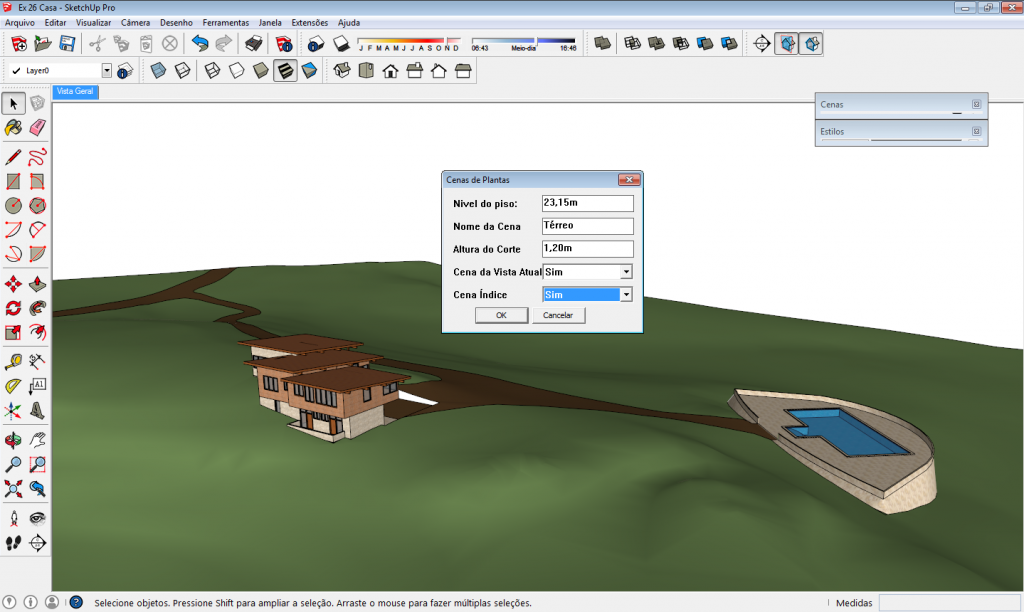Open the Layer0 layer dropdown
The height and width of the screenshot is (612, 1024).
[106, 71]
